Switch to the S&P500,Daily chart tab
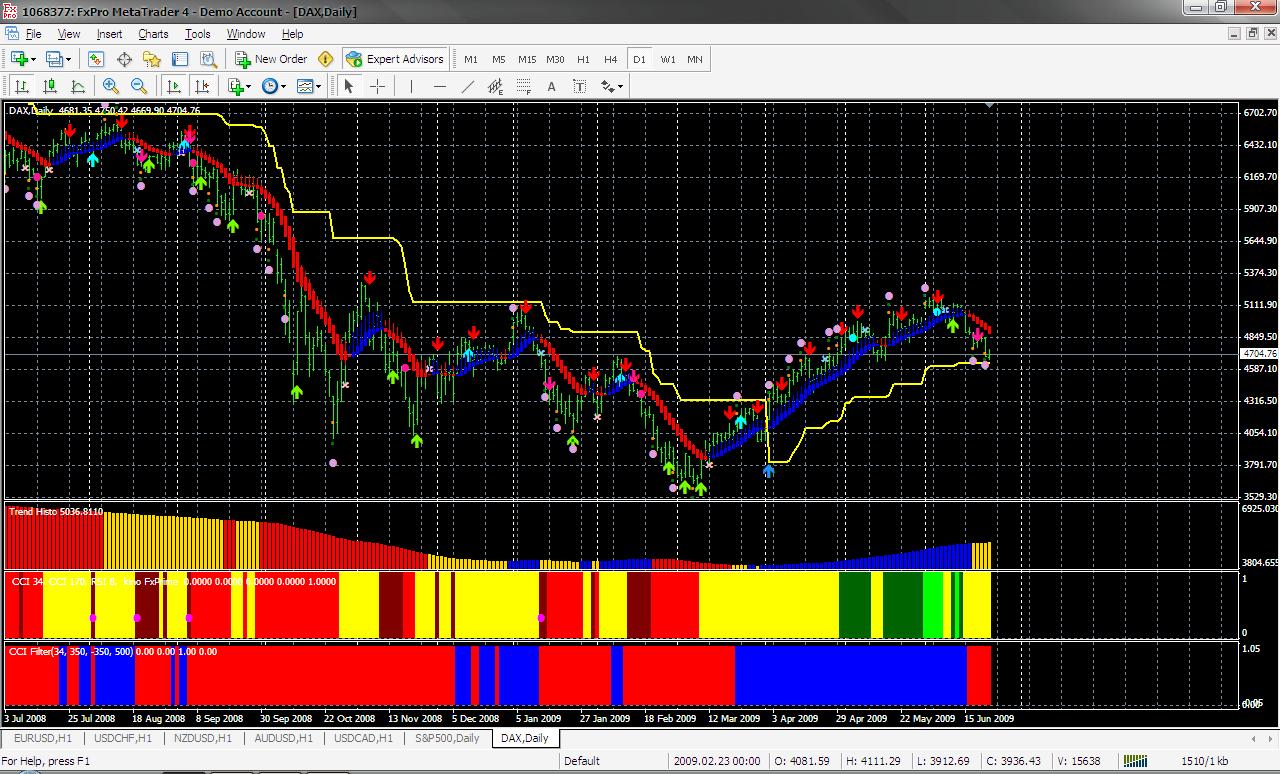The height and width of the screenshot is (774, 1280). click(449, 738)
